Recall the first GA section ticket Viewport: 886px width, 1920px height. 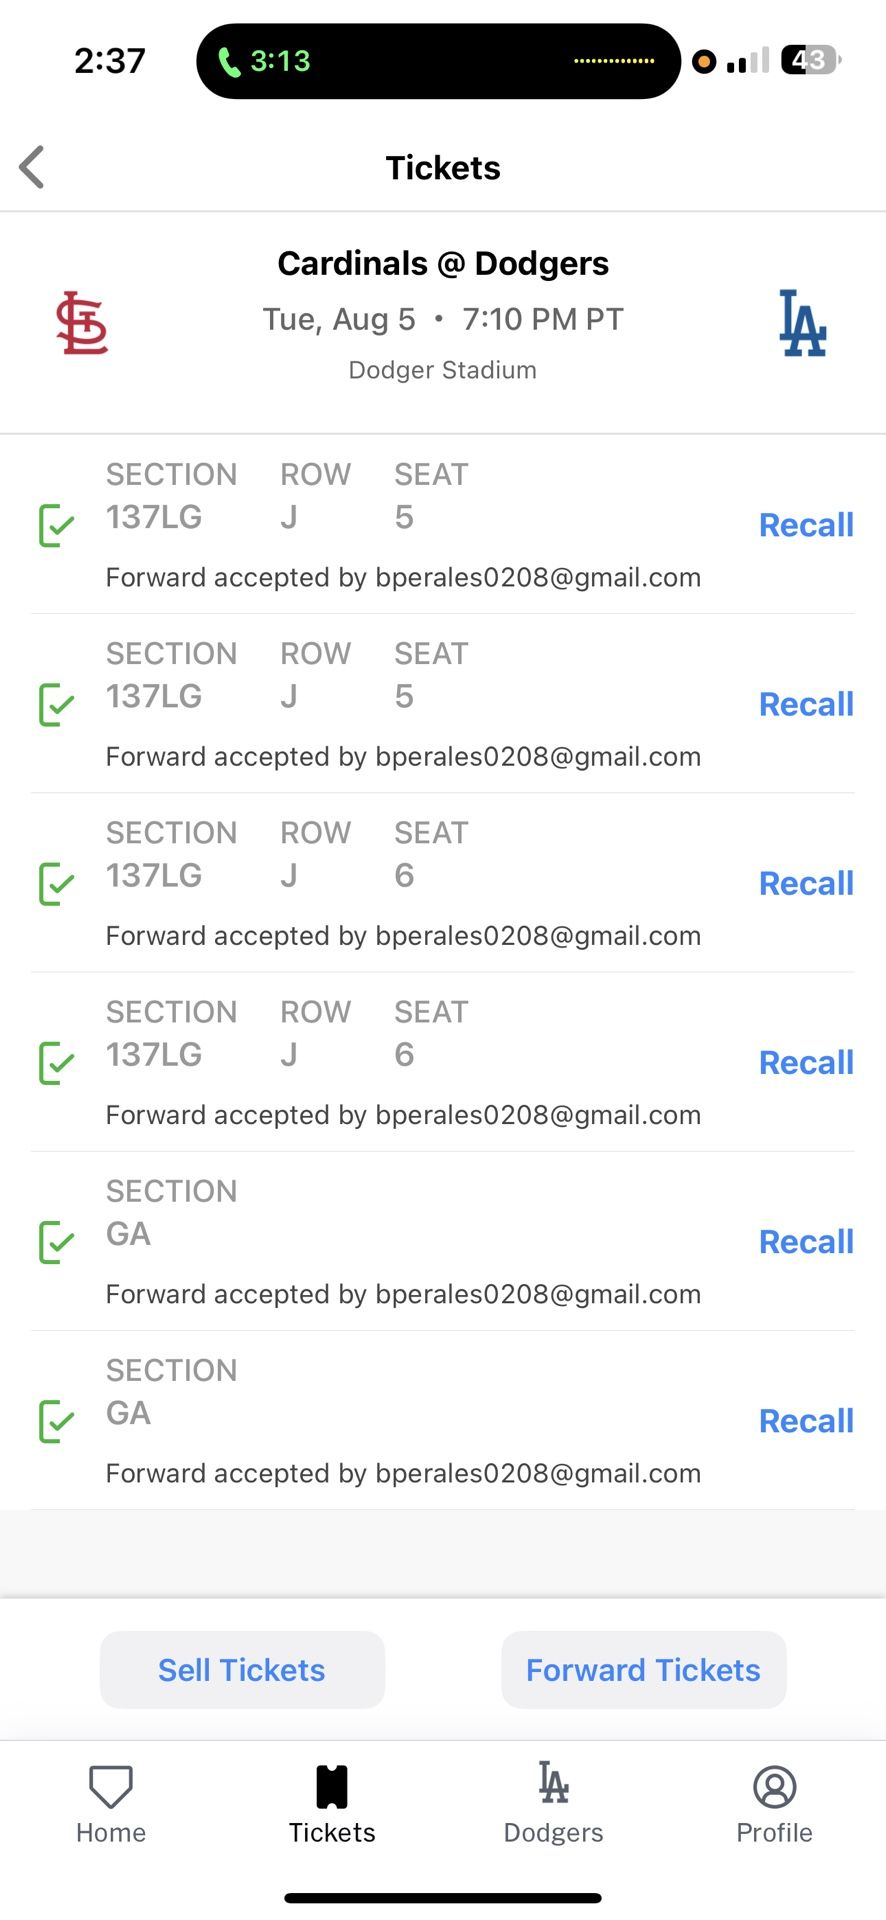coord(806,1241)
